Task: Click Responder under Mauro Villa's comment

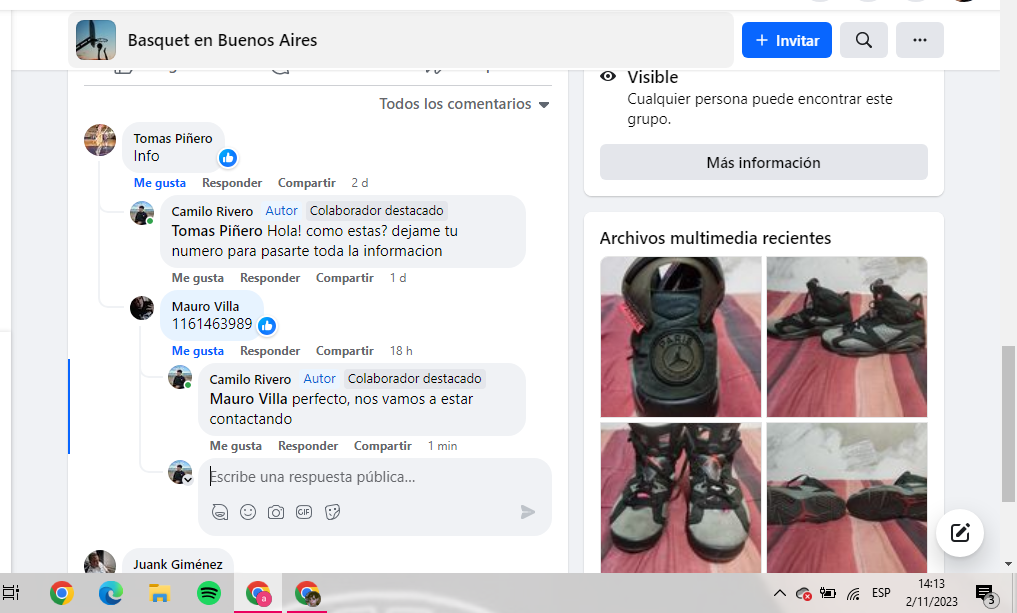Action: point(270,351)
